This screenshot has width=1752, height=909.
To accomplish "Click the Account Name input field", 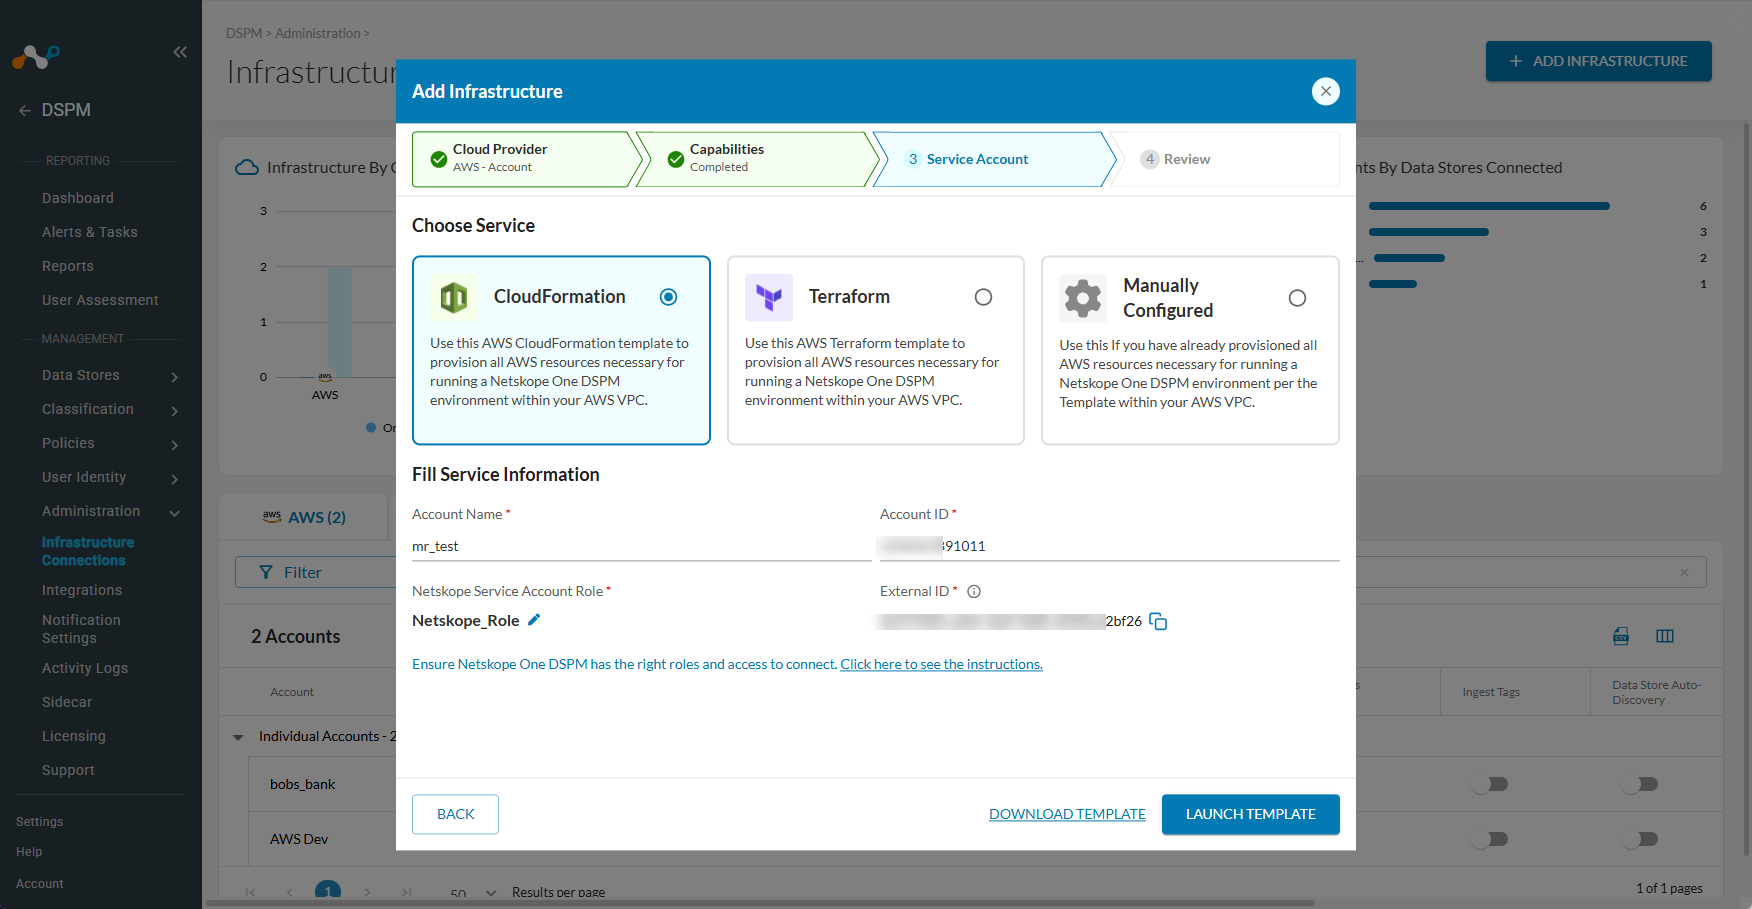I will 640,546.
